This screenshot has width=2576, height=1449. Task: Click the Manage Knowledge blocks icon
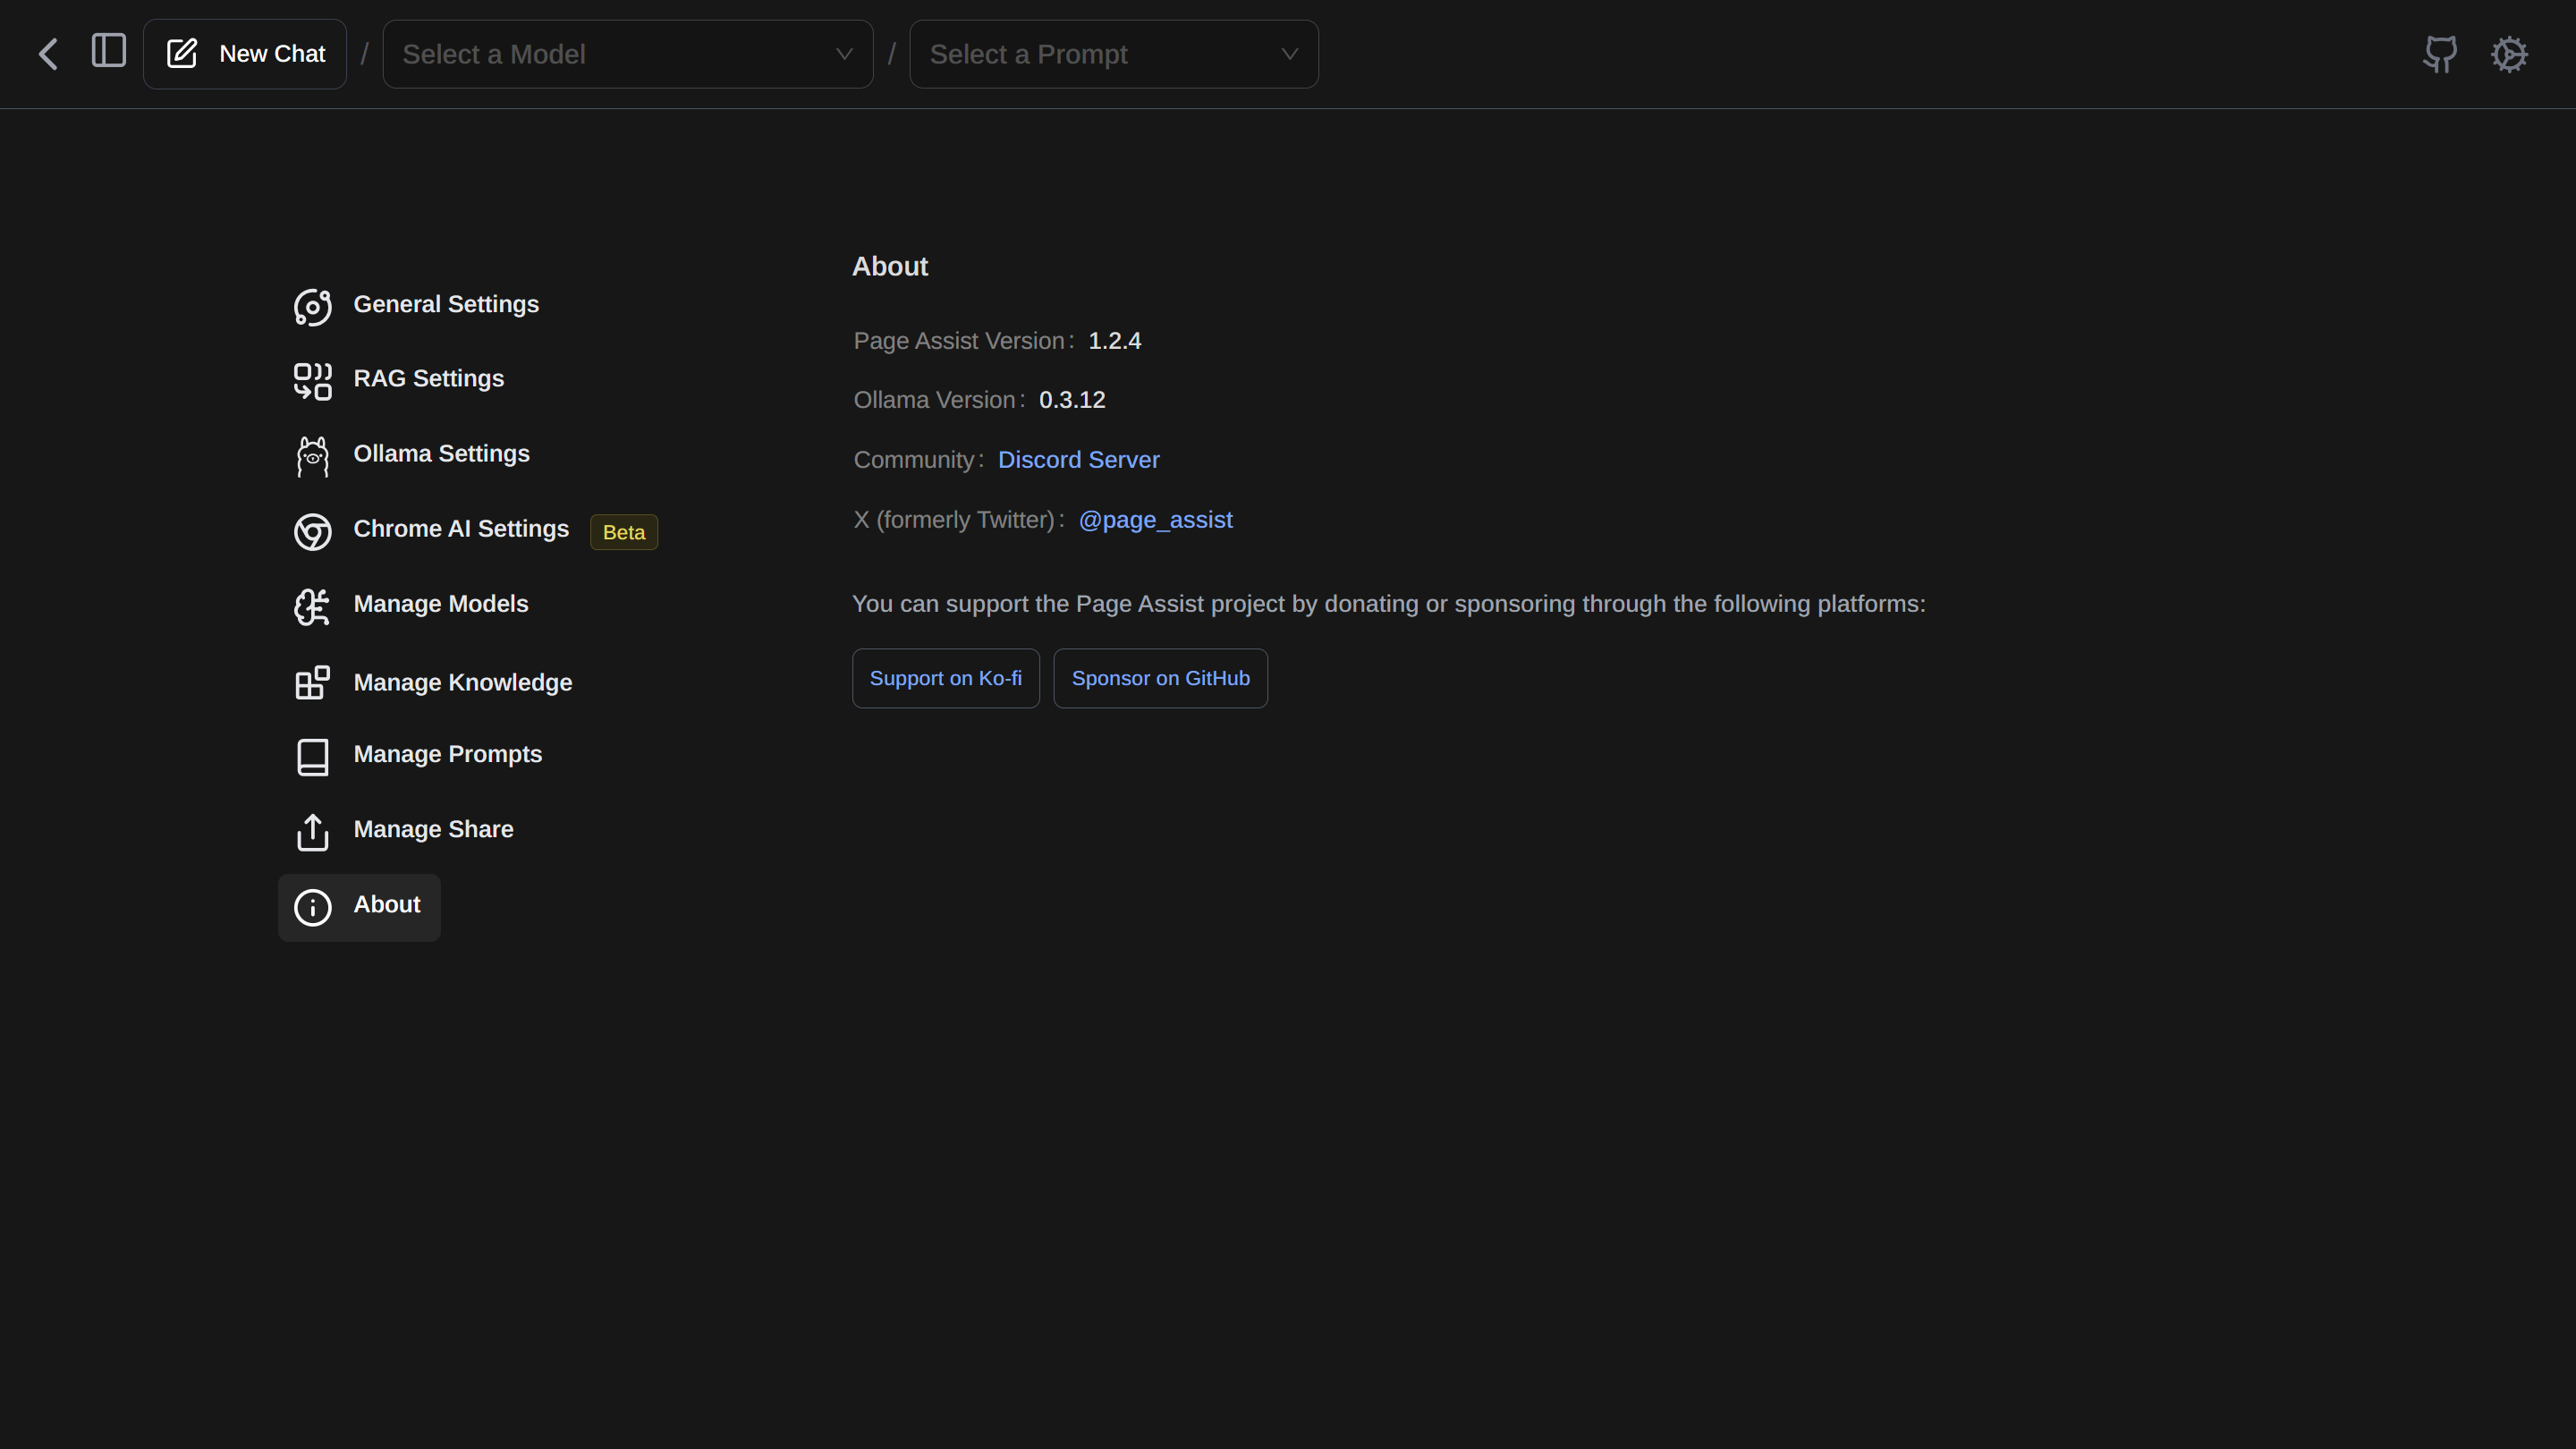tap(312, 683)
